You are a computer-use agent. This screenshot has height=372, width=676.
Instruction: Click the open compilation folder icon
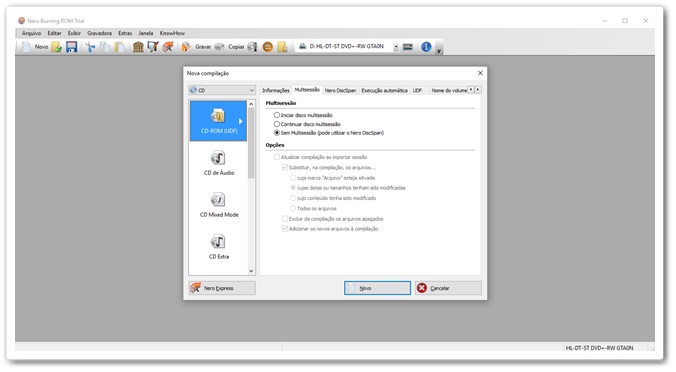tap(56, 47)
